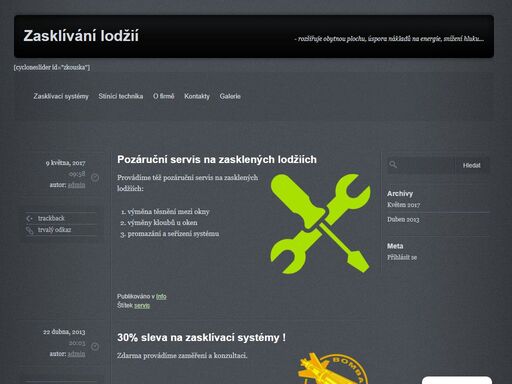This screenshot has height=384, width=512.
Task: Open the Duben 2013 archive link
Action: pyautogui.click(x=403, y=219)
